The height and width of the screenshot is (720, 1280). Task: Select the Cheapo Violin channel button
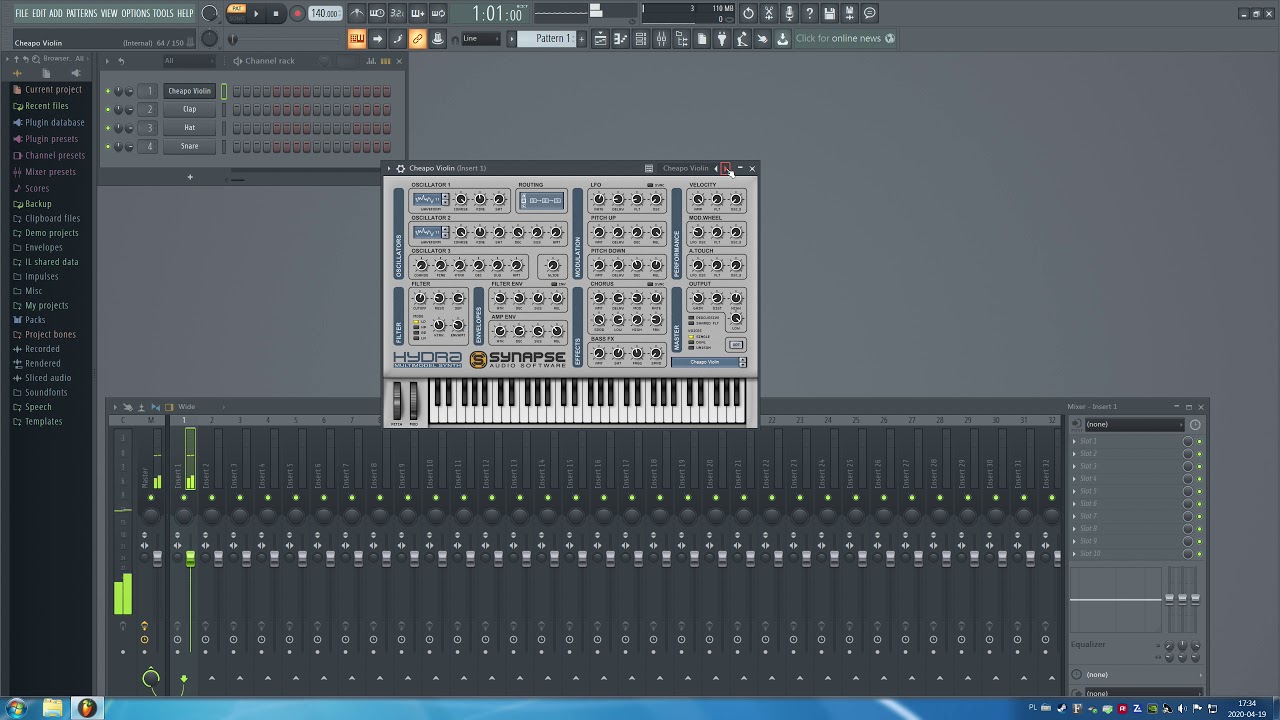click(x=189, y=91)
